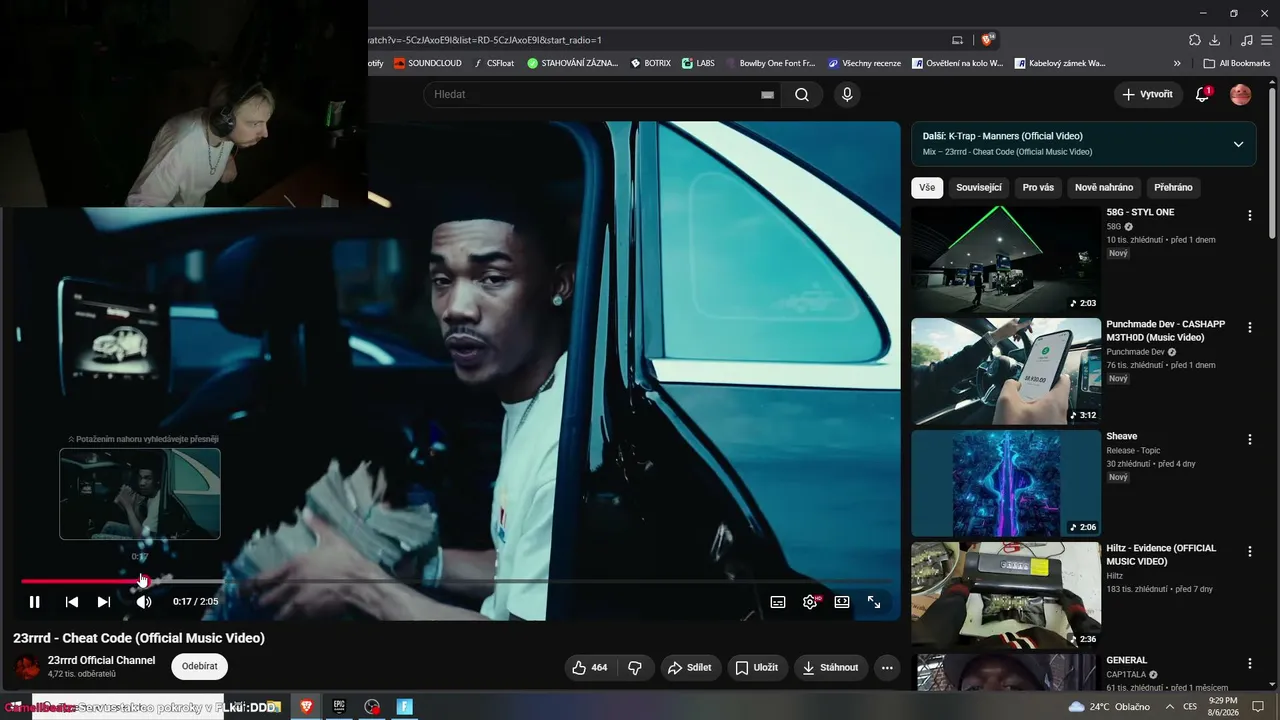
Task: Open the account avatar menu
Action: [x=1241, y=94]
